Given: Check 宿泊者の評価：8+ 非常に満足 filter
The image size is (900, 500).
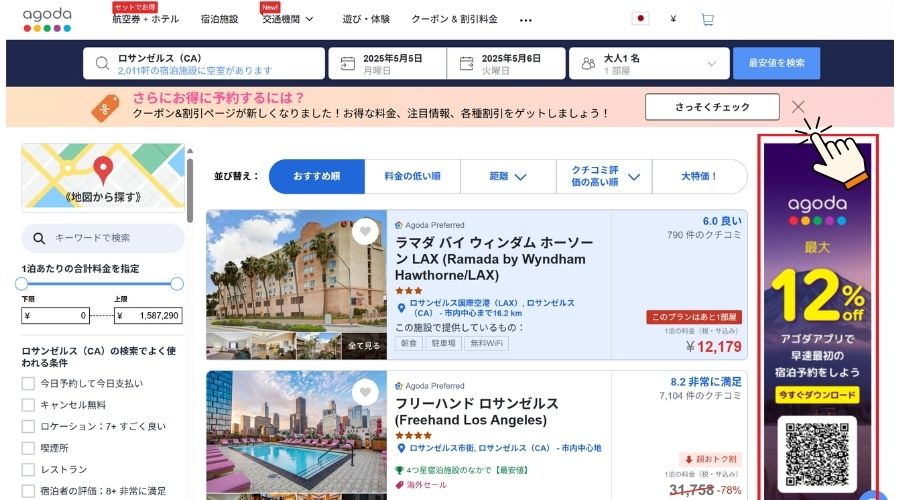Looking at the screenshot, I should tap(28, 491).
